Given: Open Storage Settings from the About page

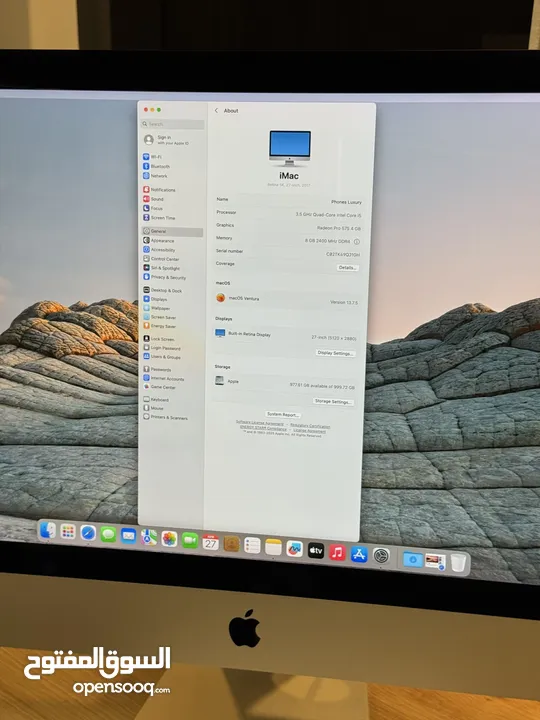Looking at the screenshot, I should click(333, 401).
